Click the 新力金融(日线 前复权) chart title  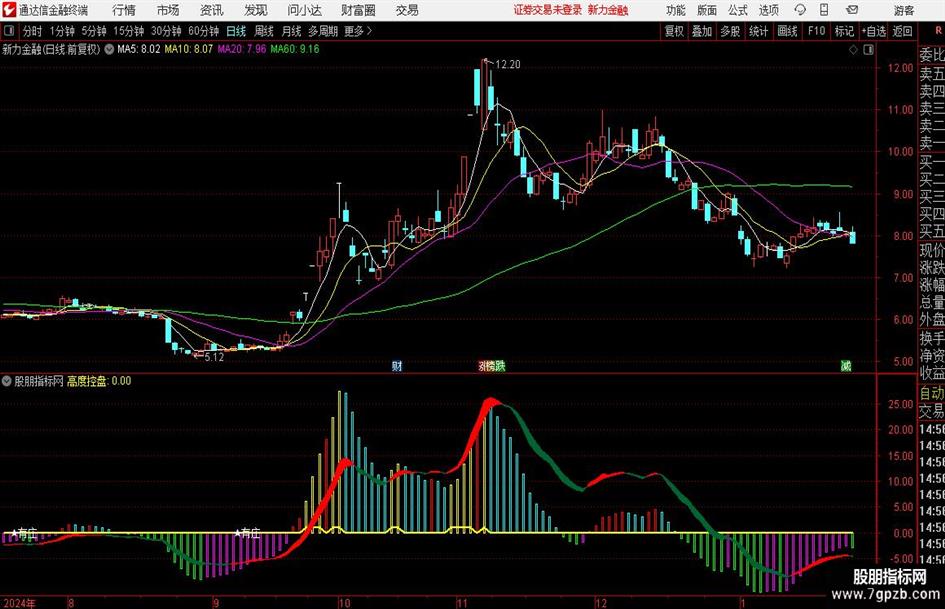coord(51,49)
